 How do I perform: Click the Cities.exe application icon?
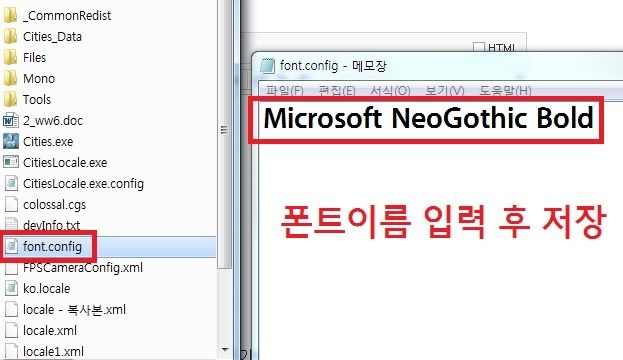[x=10, y=141]
